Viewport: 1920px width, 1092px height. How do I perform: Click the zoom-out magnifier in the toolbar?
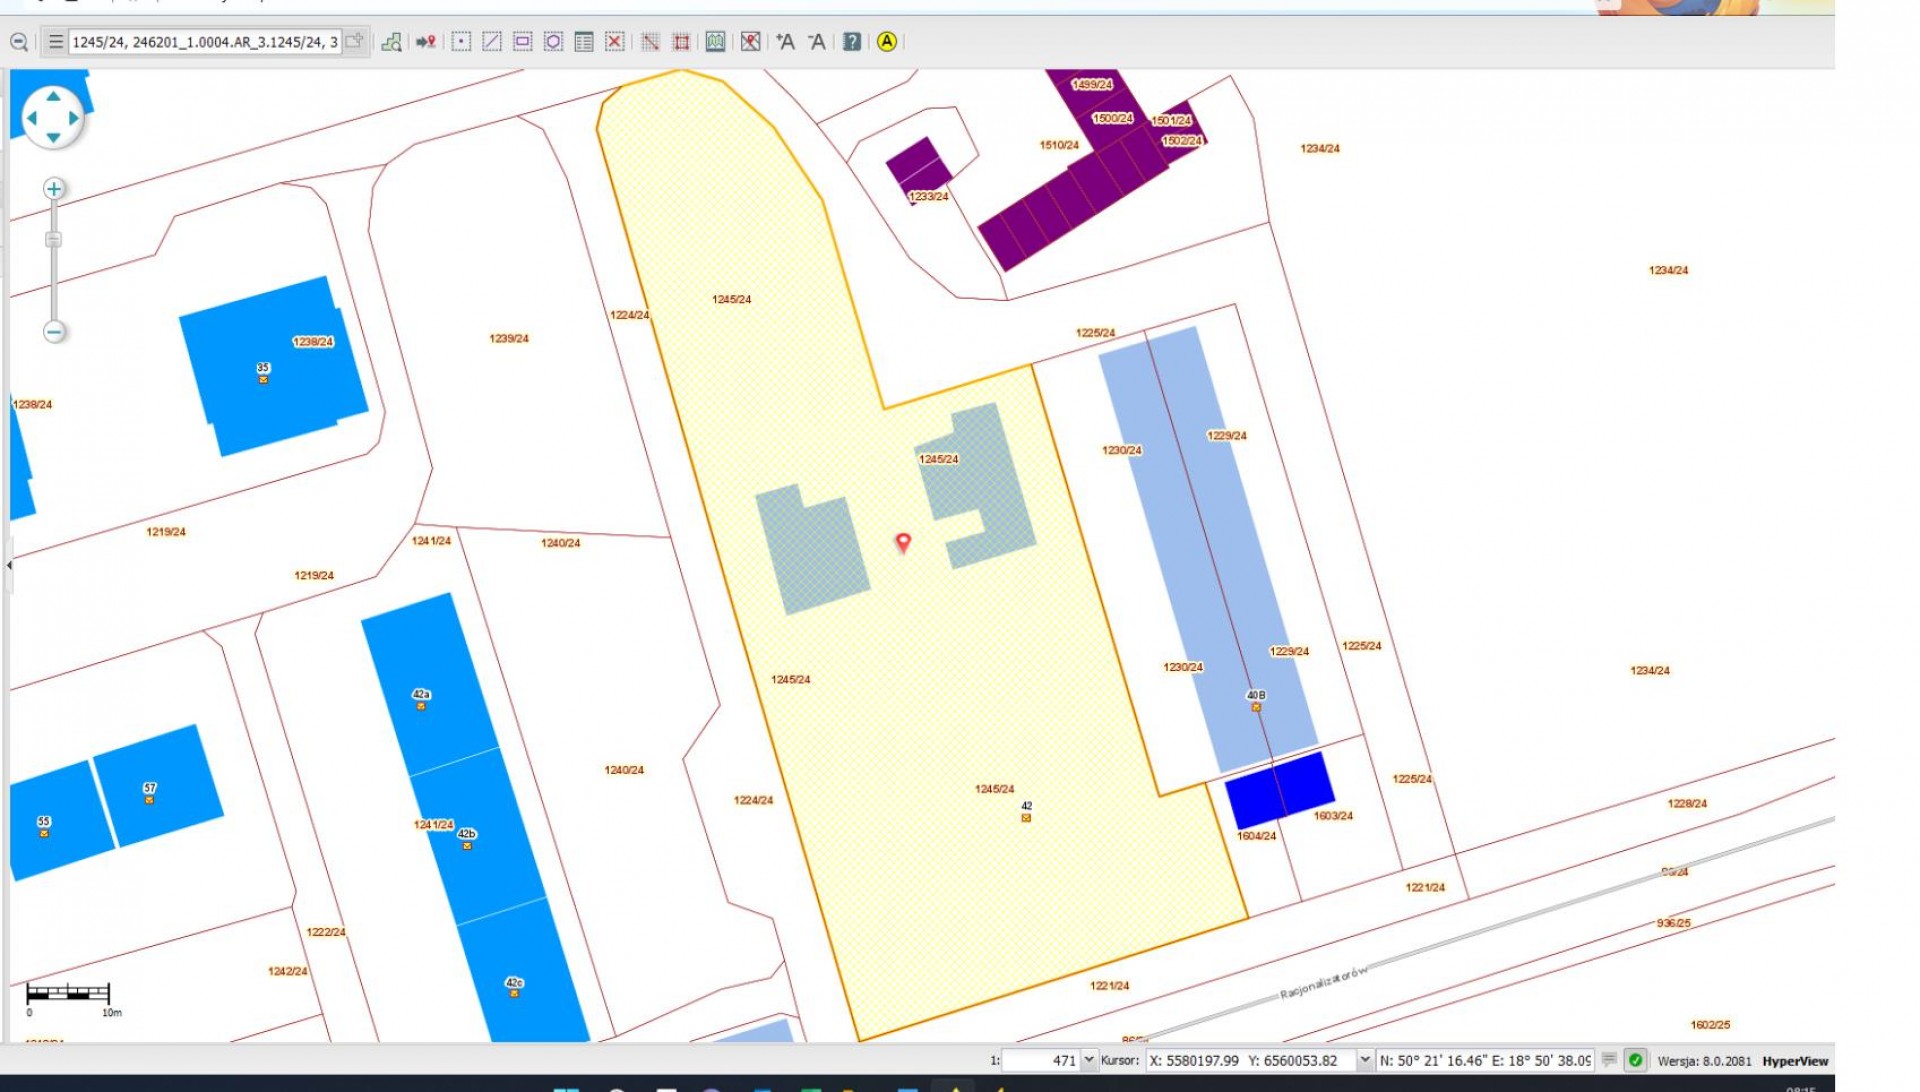pyautogui.click(x=18, y=42)
